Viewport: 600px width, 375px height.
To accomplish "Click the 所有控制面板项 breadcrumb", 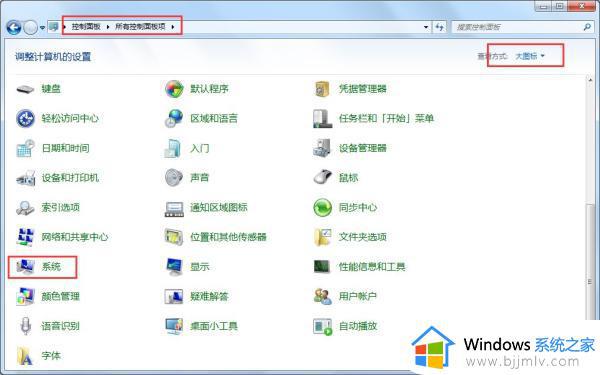I will 140,26.
